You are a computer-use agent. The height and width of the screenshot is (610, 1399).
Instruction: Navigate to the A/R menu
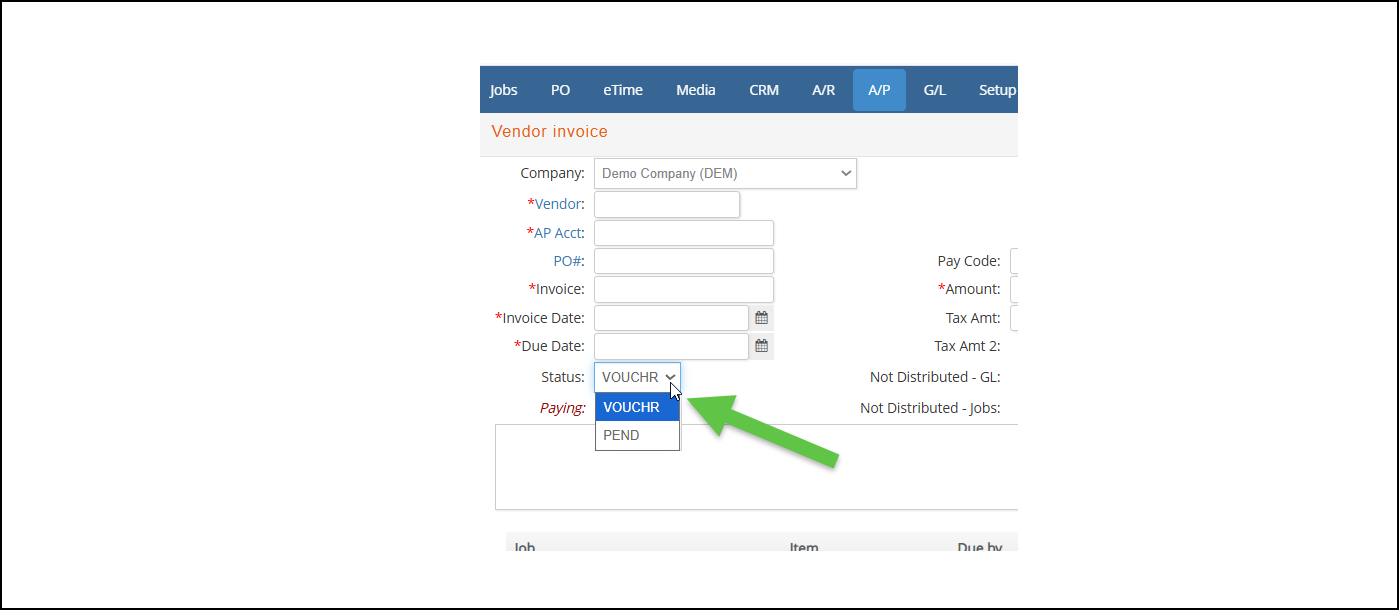[x=823, y=90]
